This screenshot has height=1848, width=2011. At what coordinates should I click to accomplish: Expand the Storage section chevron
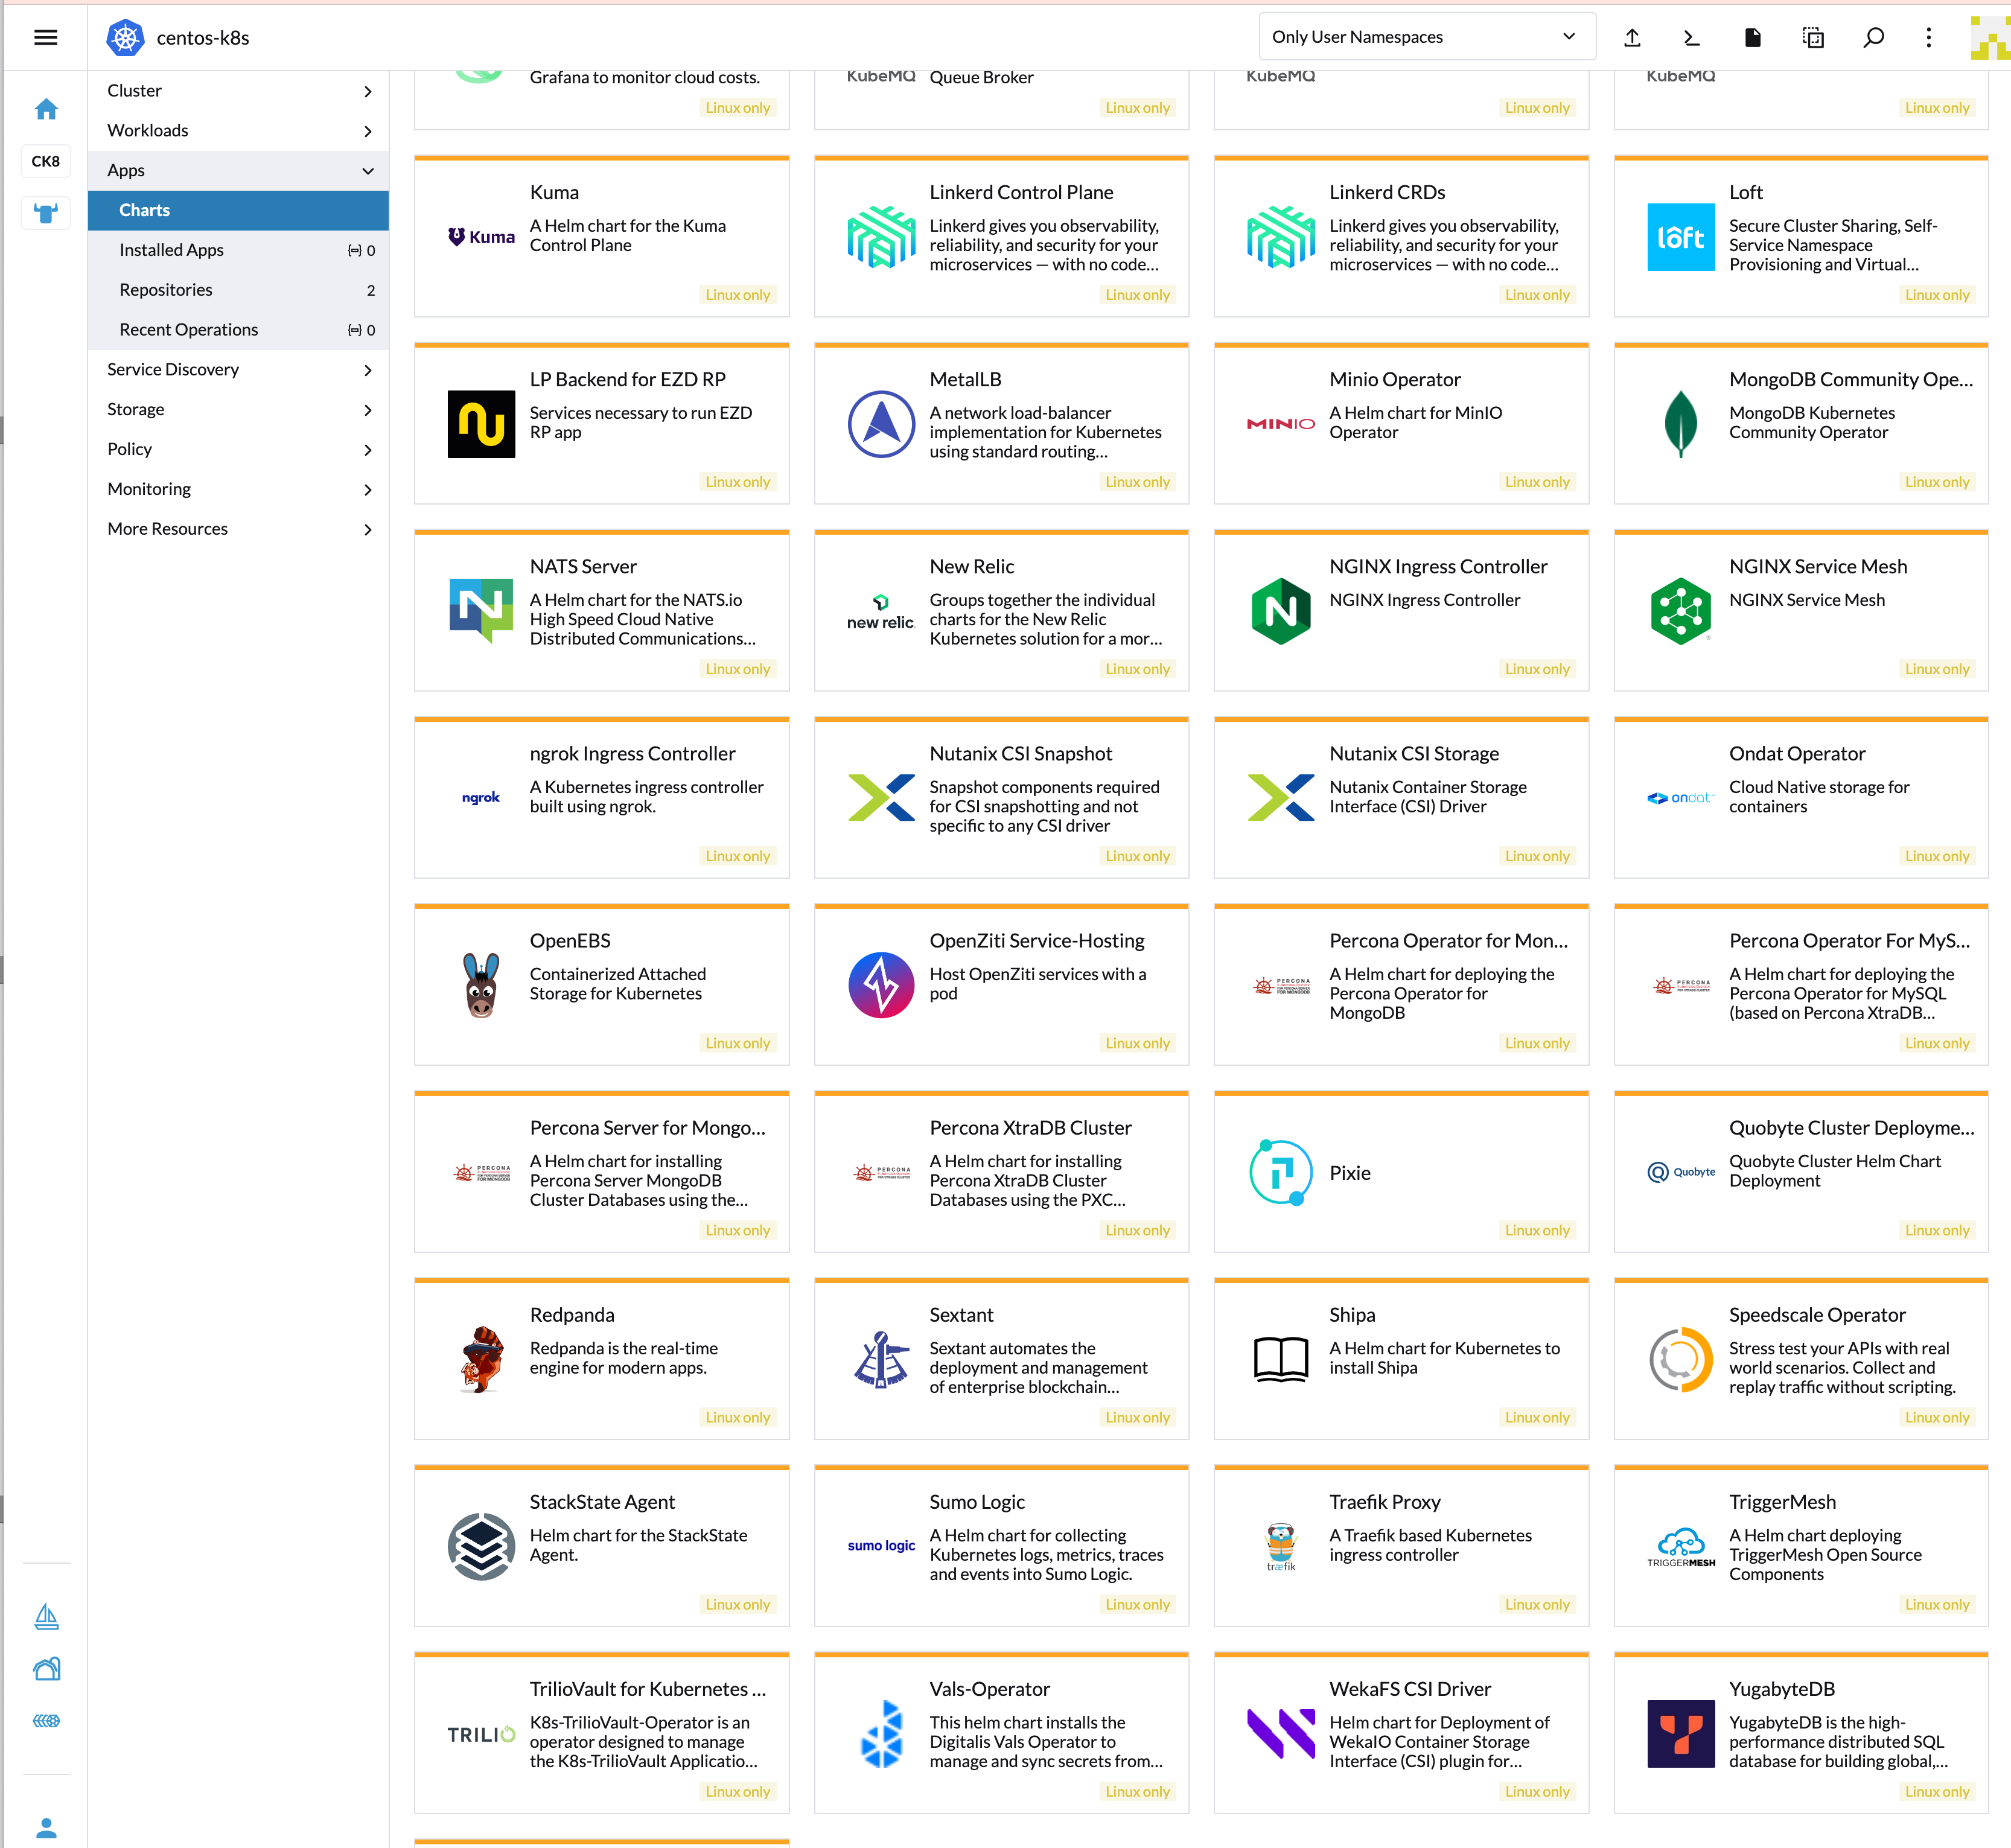(368, 410)
